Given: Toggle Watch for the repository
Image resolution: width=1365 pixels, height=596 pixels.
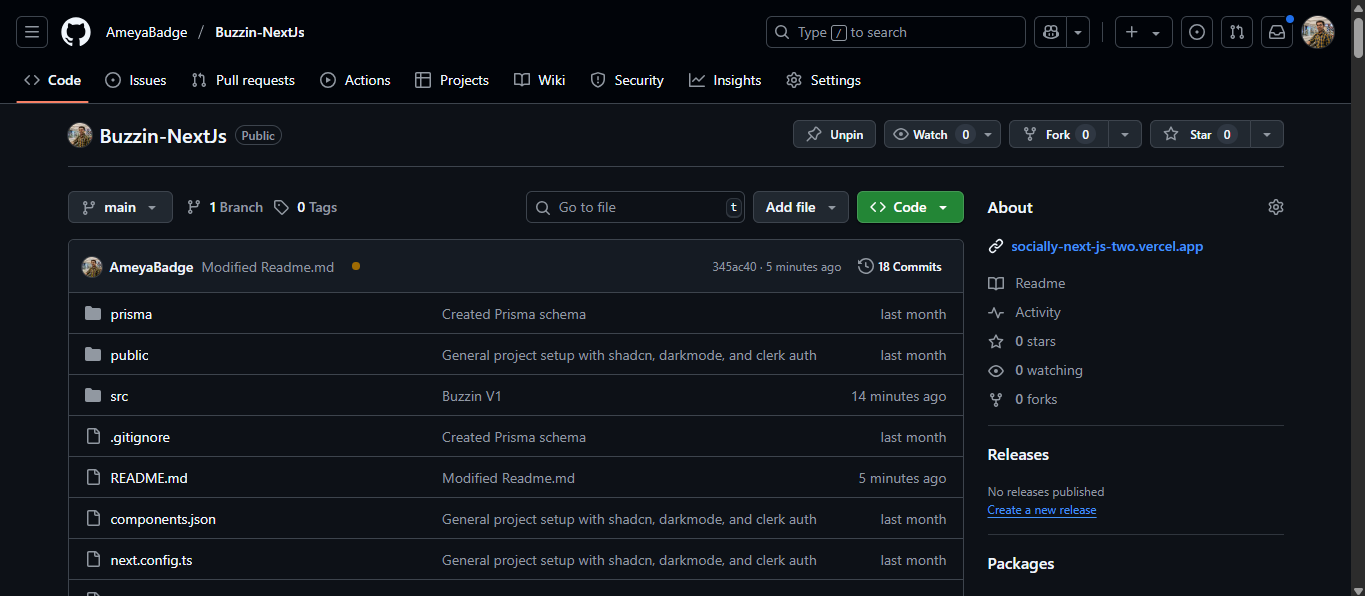Looking at the screenshot, I should coord(929,134).
